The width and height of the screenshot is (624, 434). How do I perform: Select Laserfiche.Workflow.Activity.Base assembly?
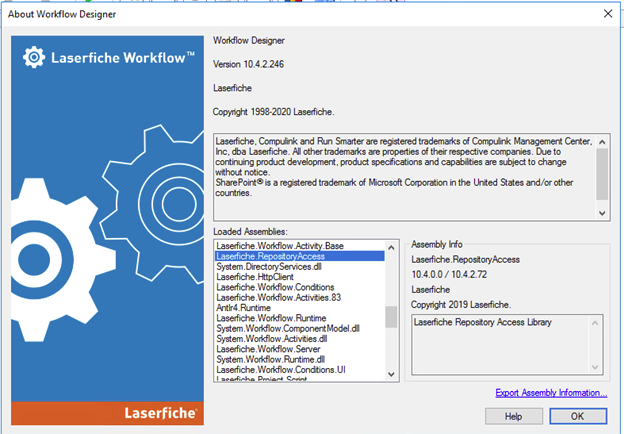(x=300, y=246)
